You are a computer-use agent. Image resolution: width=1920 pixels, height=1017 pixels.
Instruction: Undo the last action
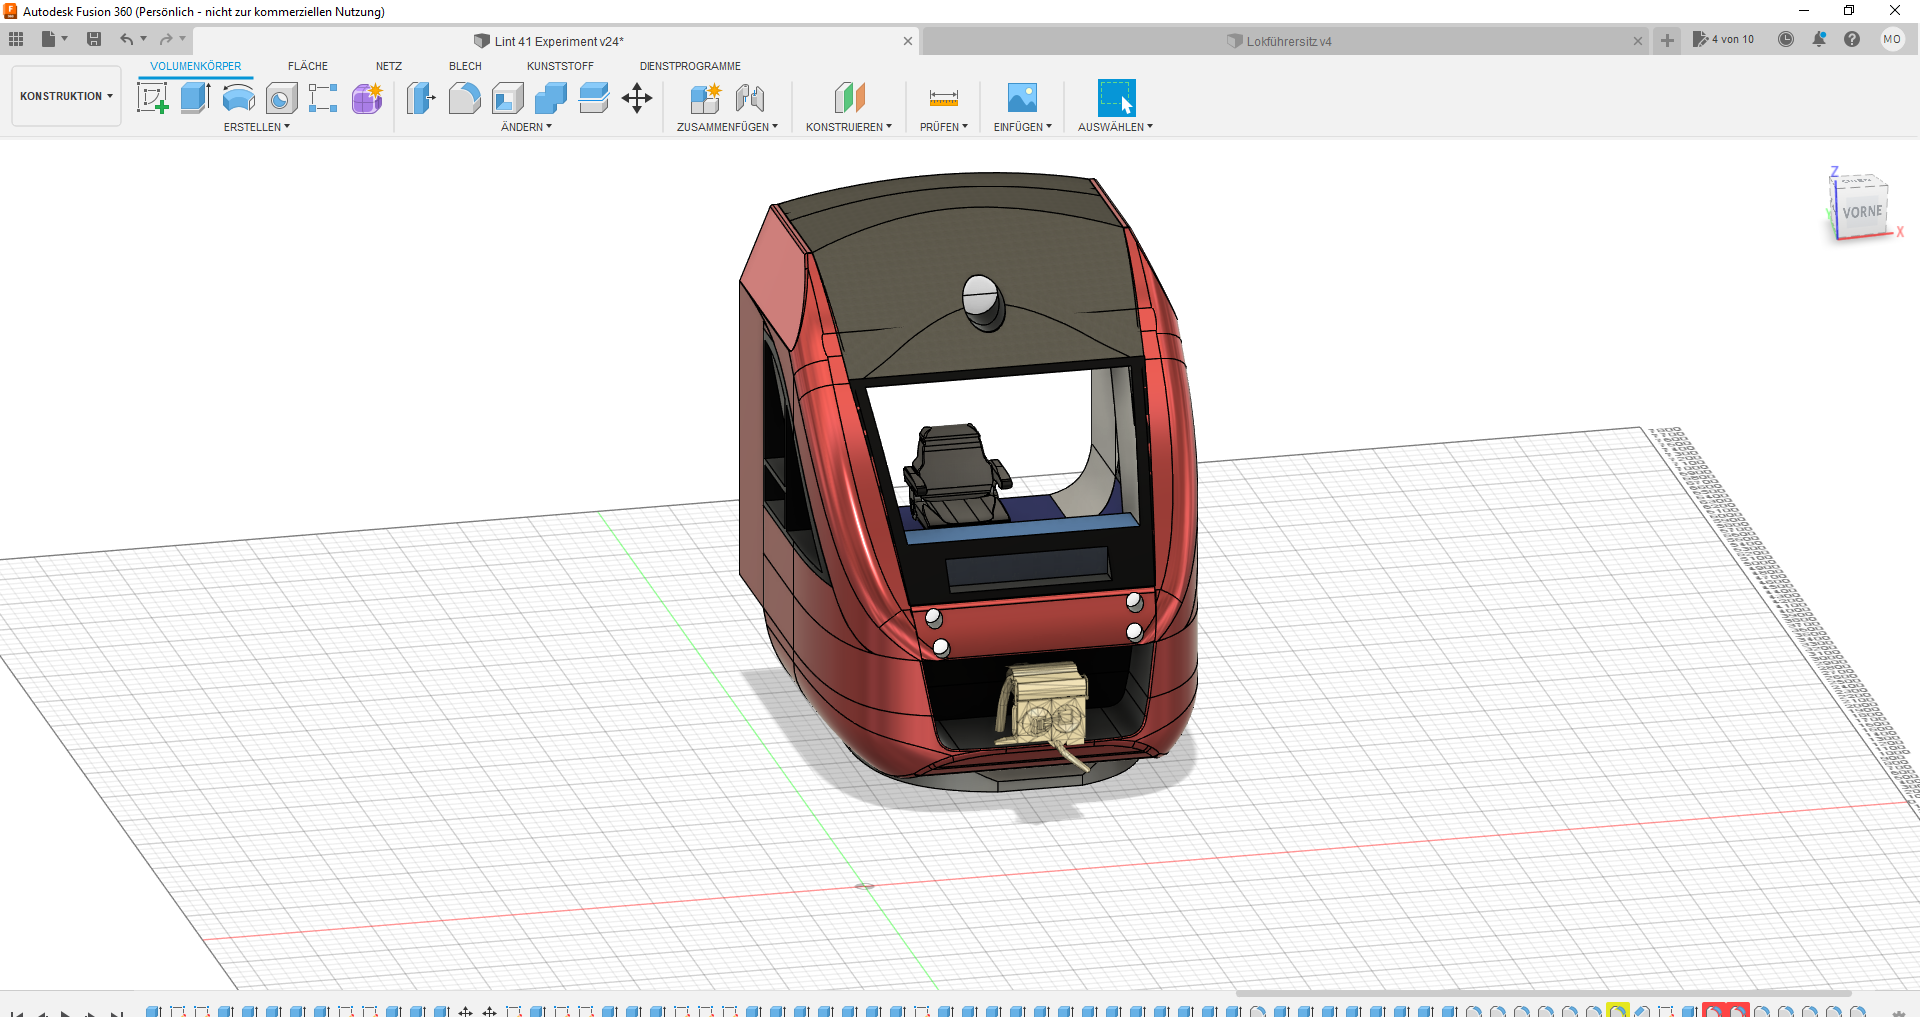tap(127, 39)
